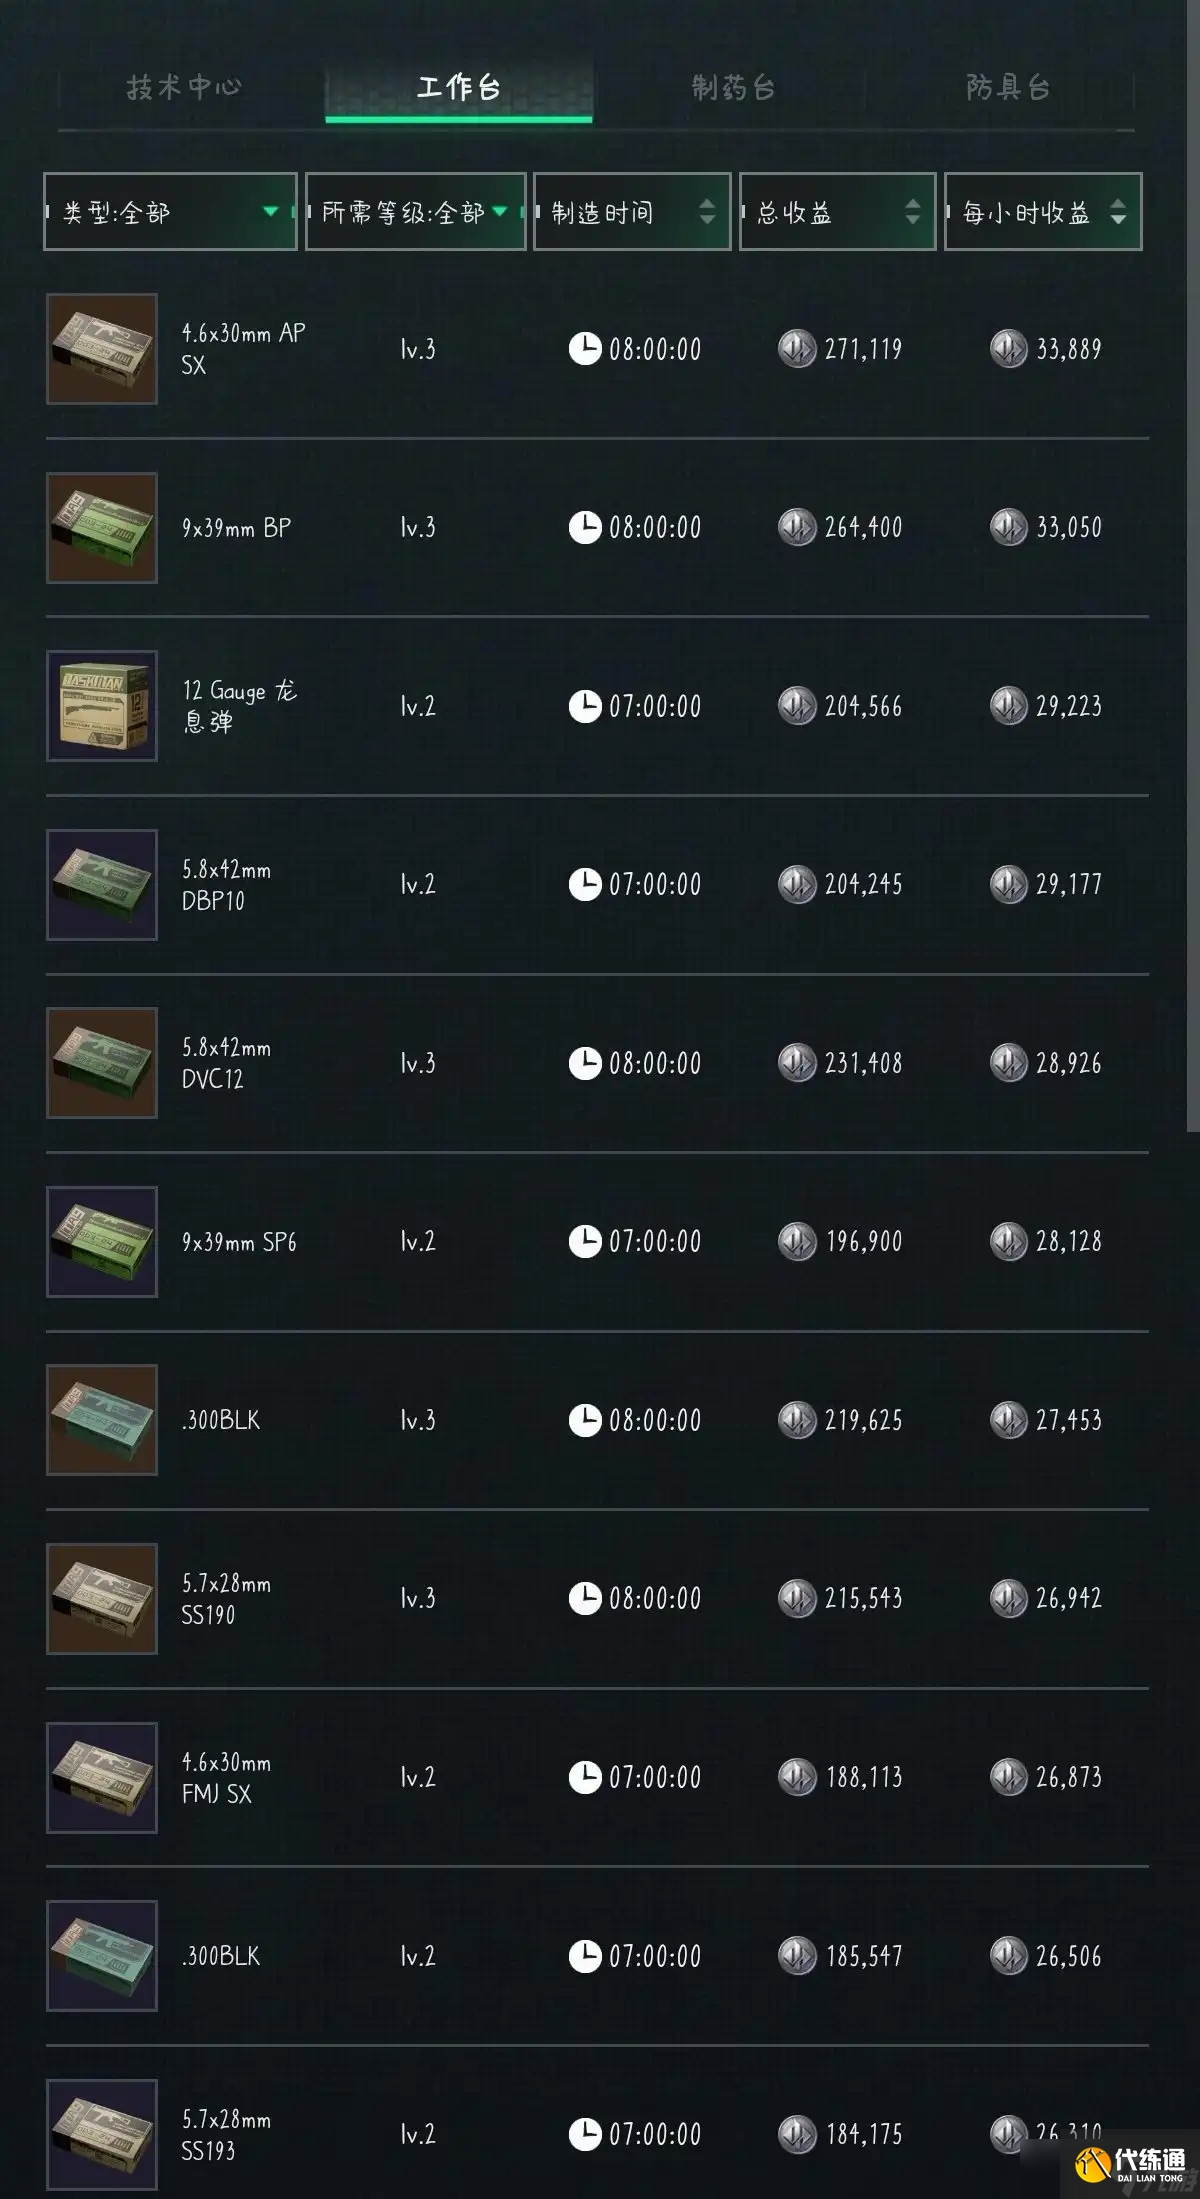Screen dimensions: 1200x2199
Task: Expand the 类型:全部 dropdown
Action: coord(170,212)
